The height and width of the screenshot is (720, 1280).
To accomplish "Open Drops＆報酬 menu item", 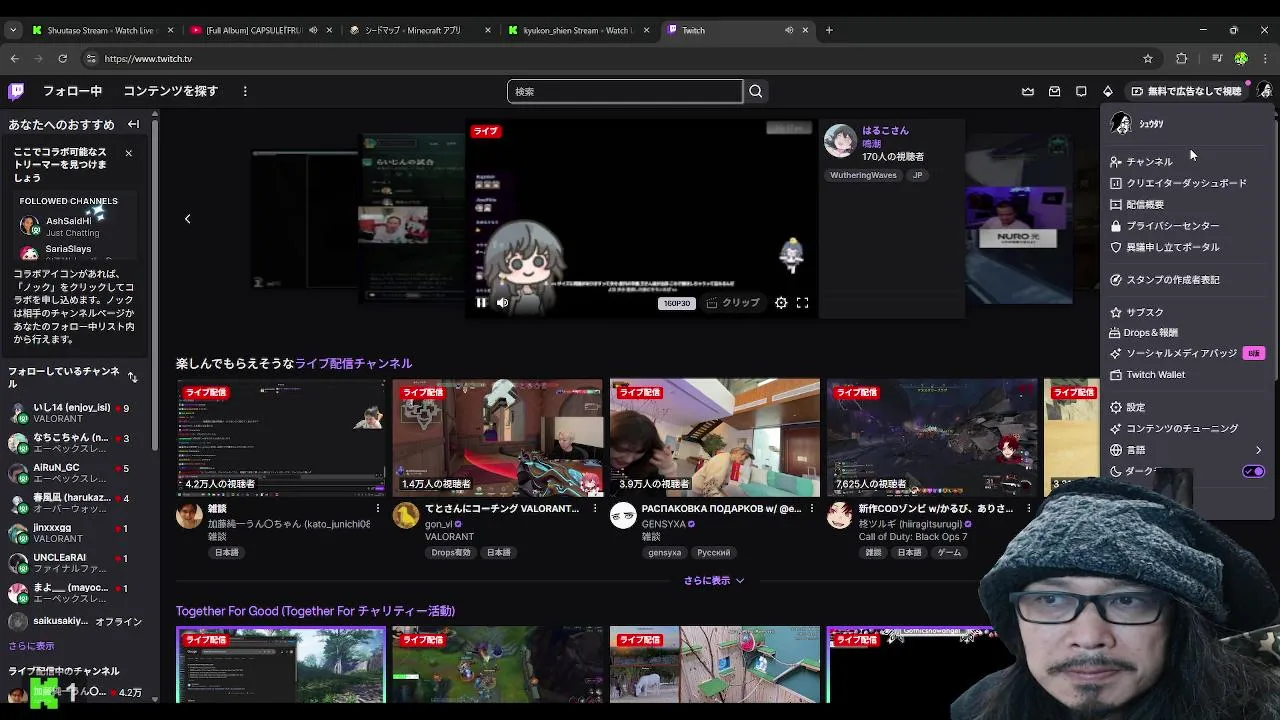I will click(1188, 332).
